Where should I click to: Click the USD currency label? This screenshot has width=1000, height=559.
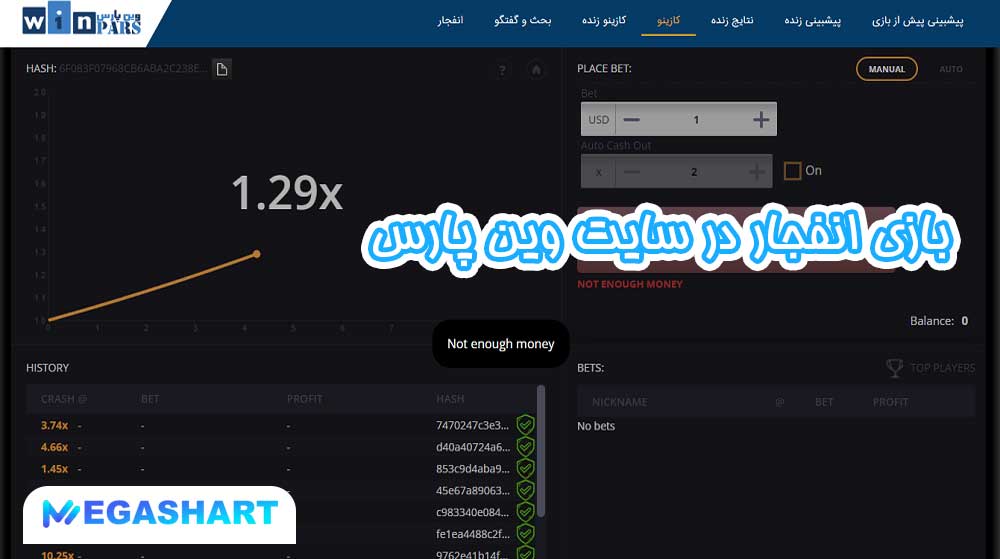(598, 119)
